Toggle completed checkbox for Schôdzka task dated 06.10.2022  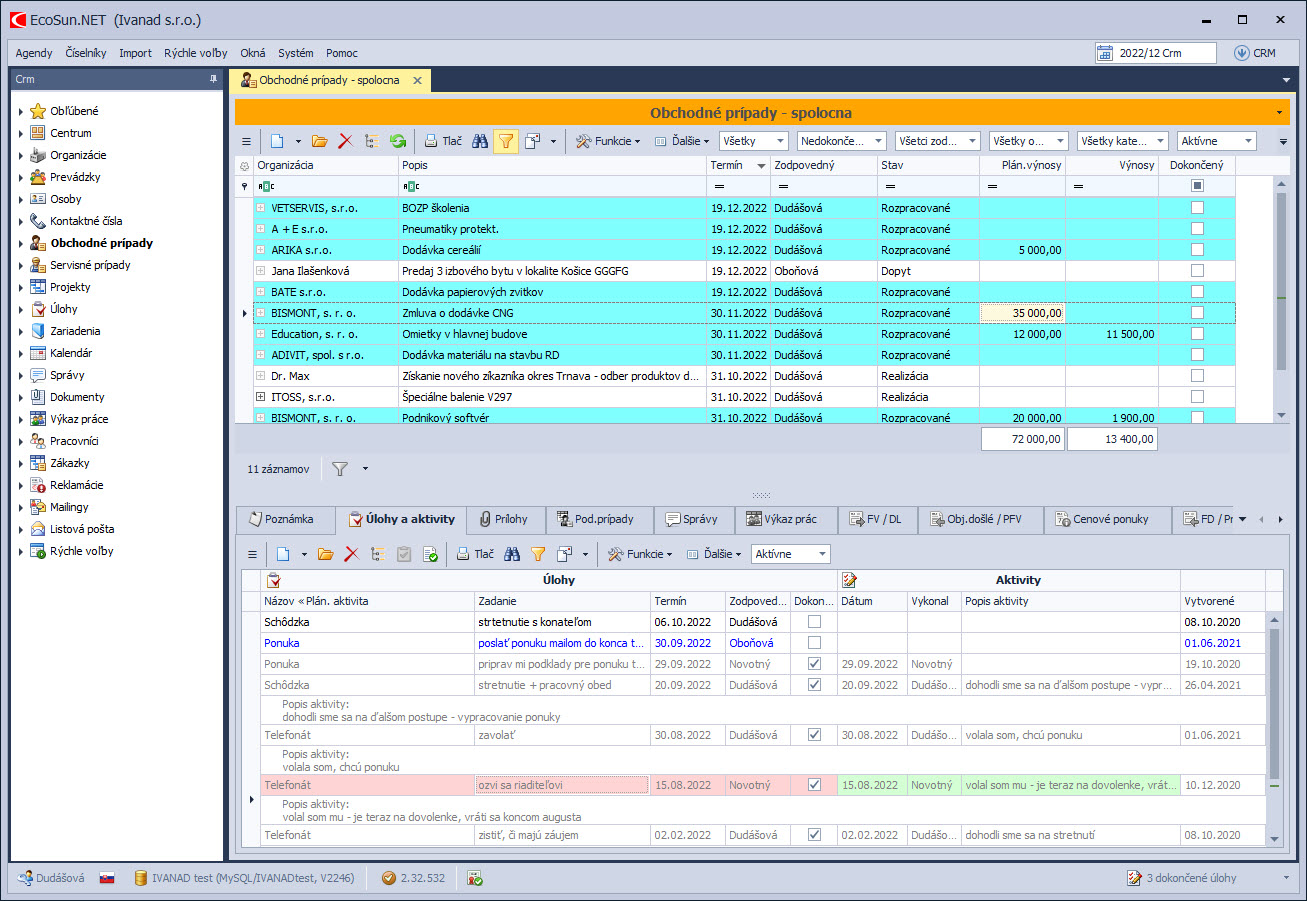coord(814,622)
